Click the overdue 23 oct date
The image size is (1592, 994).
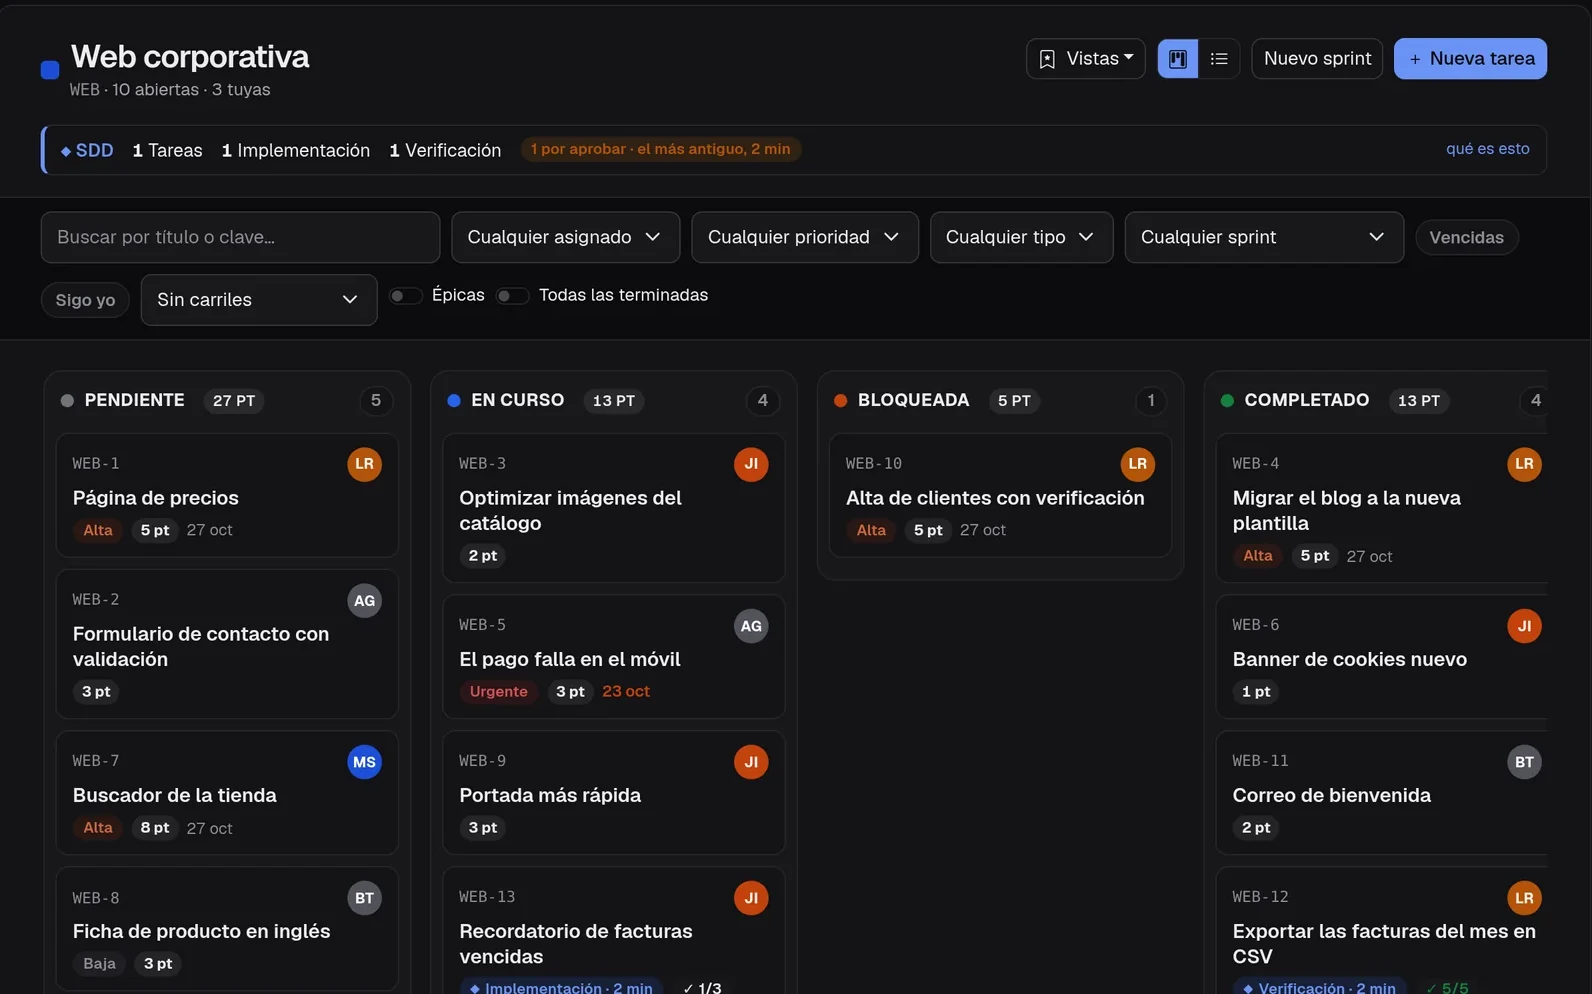pyautogui.click(x=626, y=692)
